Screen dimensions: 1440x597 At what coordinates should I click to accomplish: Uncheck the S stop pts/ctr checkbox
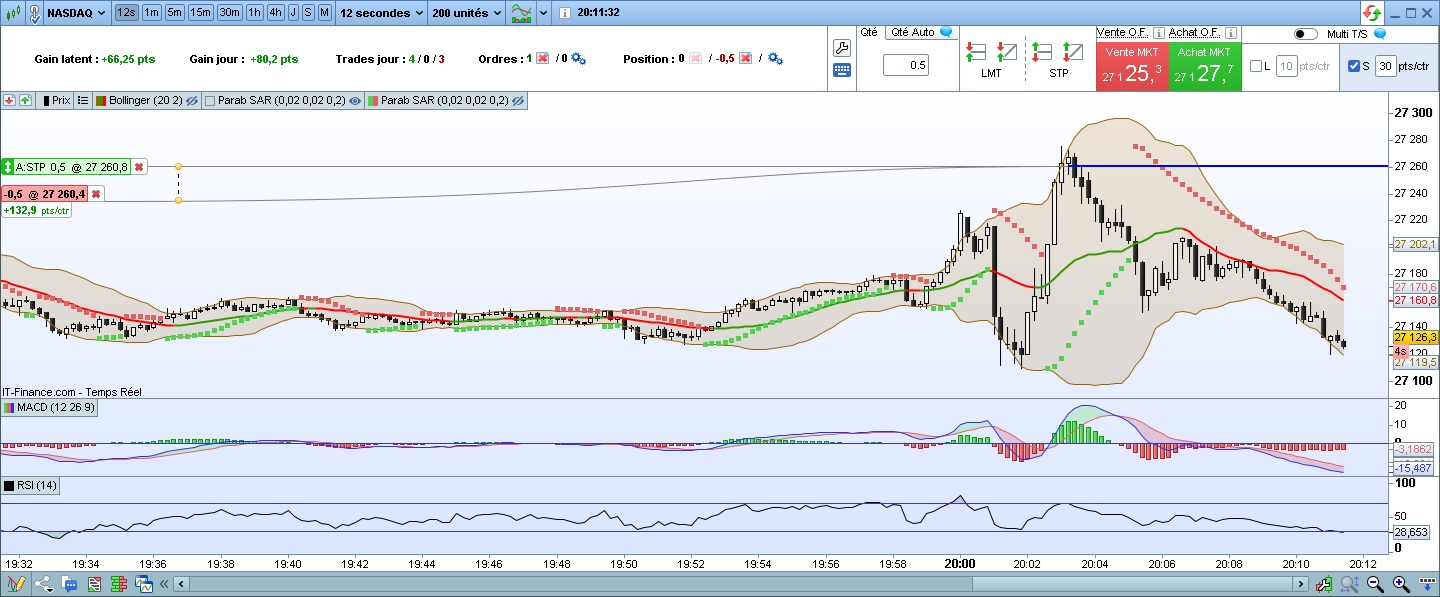(1354, 66)
